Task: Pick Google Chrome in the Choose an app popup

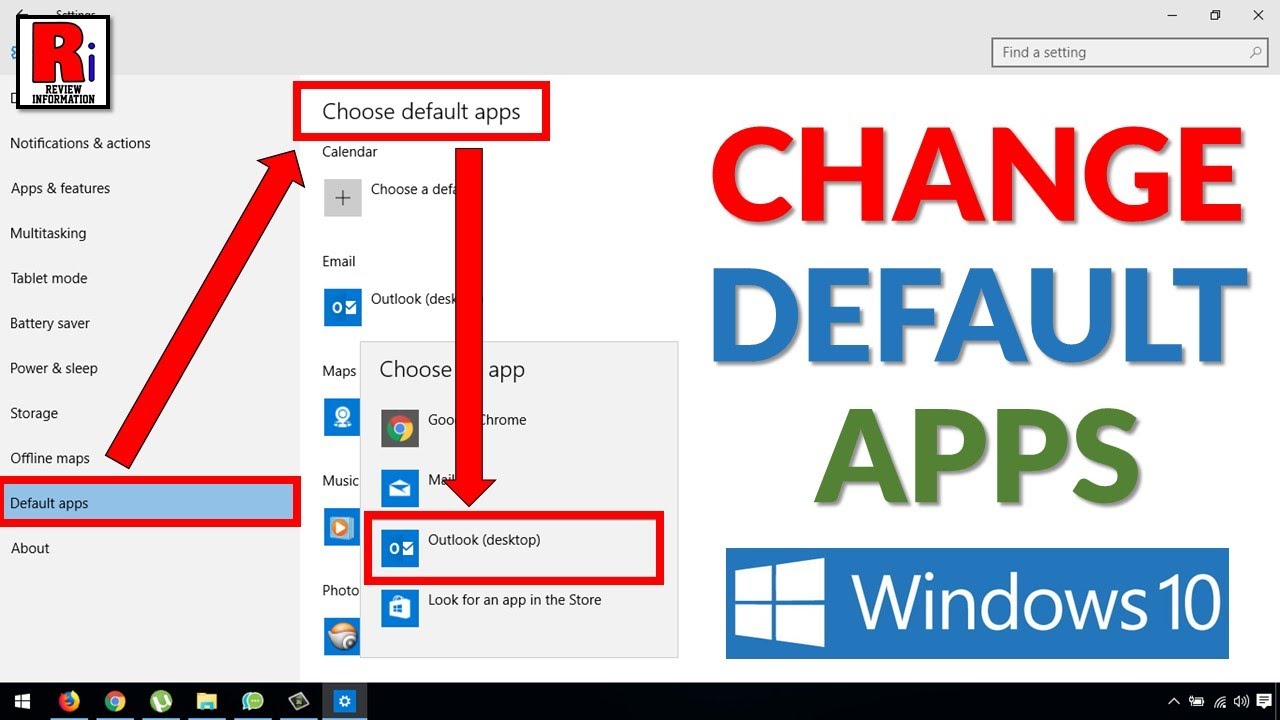Action: 518,428
